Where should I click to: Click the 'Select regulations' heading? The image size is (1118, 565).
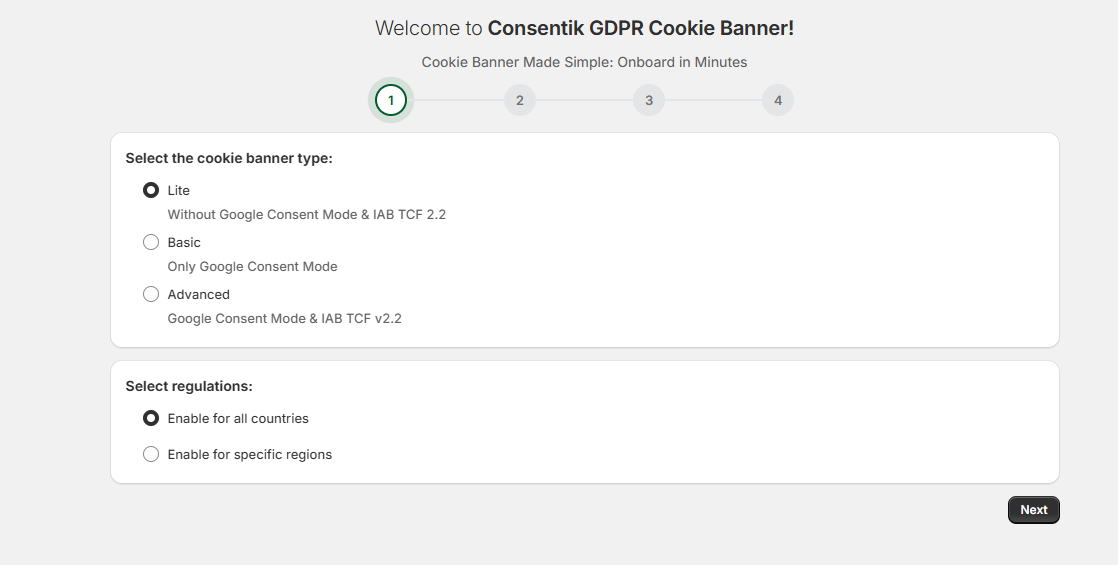coord(189,386)
